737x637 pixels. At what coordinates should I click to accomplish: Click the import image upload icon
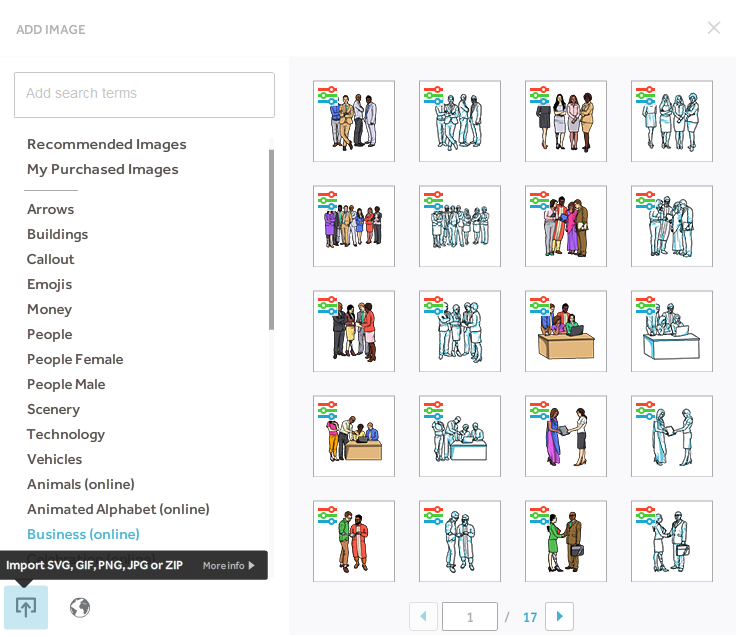click(x=26, y=607)
